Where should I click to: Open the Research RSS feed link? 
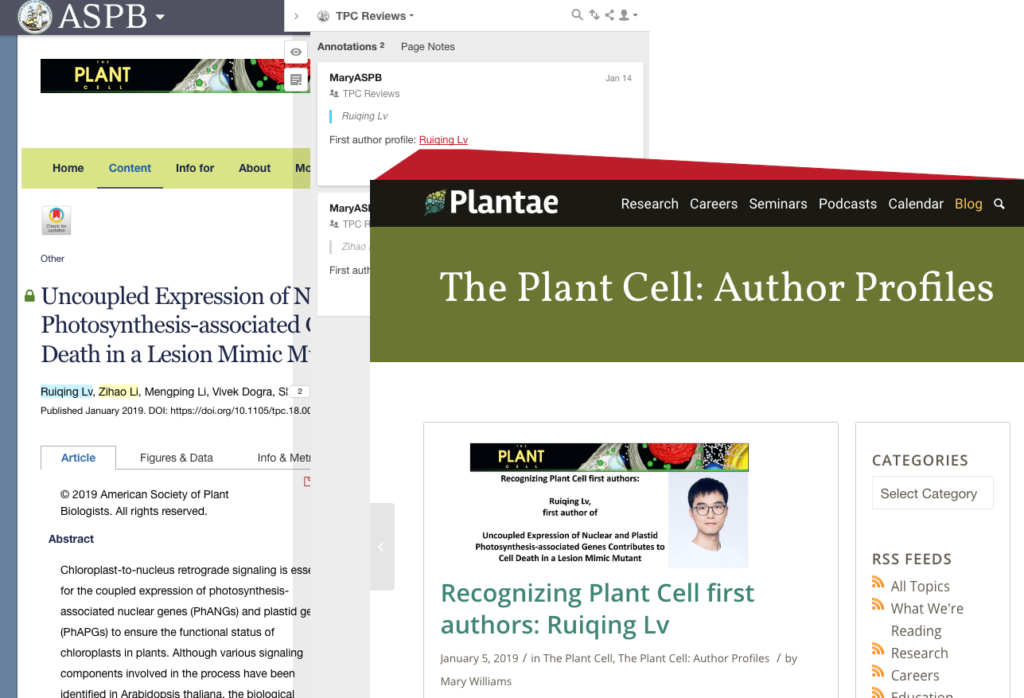click(919, 653)
